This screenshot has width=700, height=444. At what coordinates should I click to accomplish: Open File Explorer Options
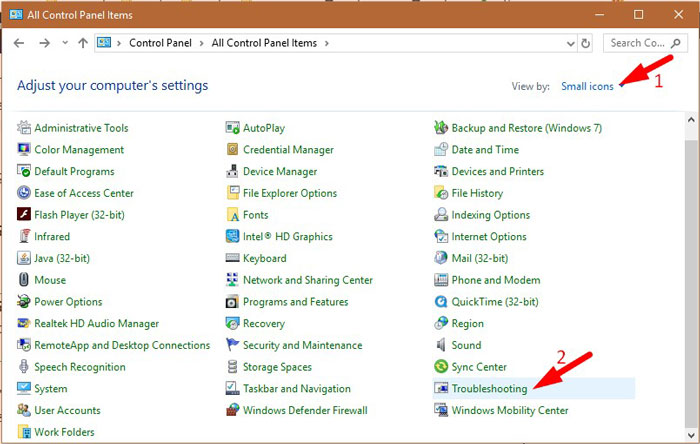(x=290, y=193)
